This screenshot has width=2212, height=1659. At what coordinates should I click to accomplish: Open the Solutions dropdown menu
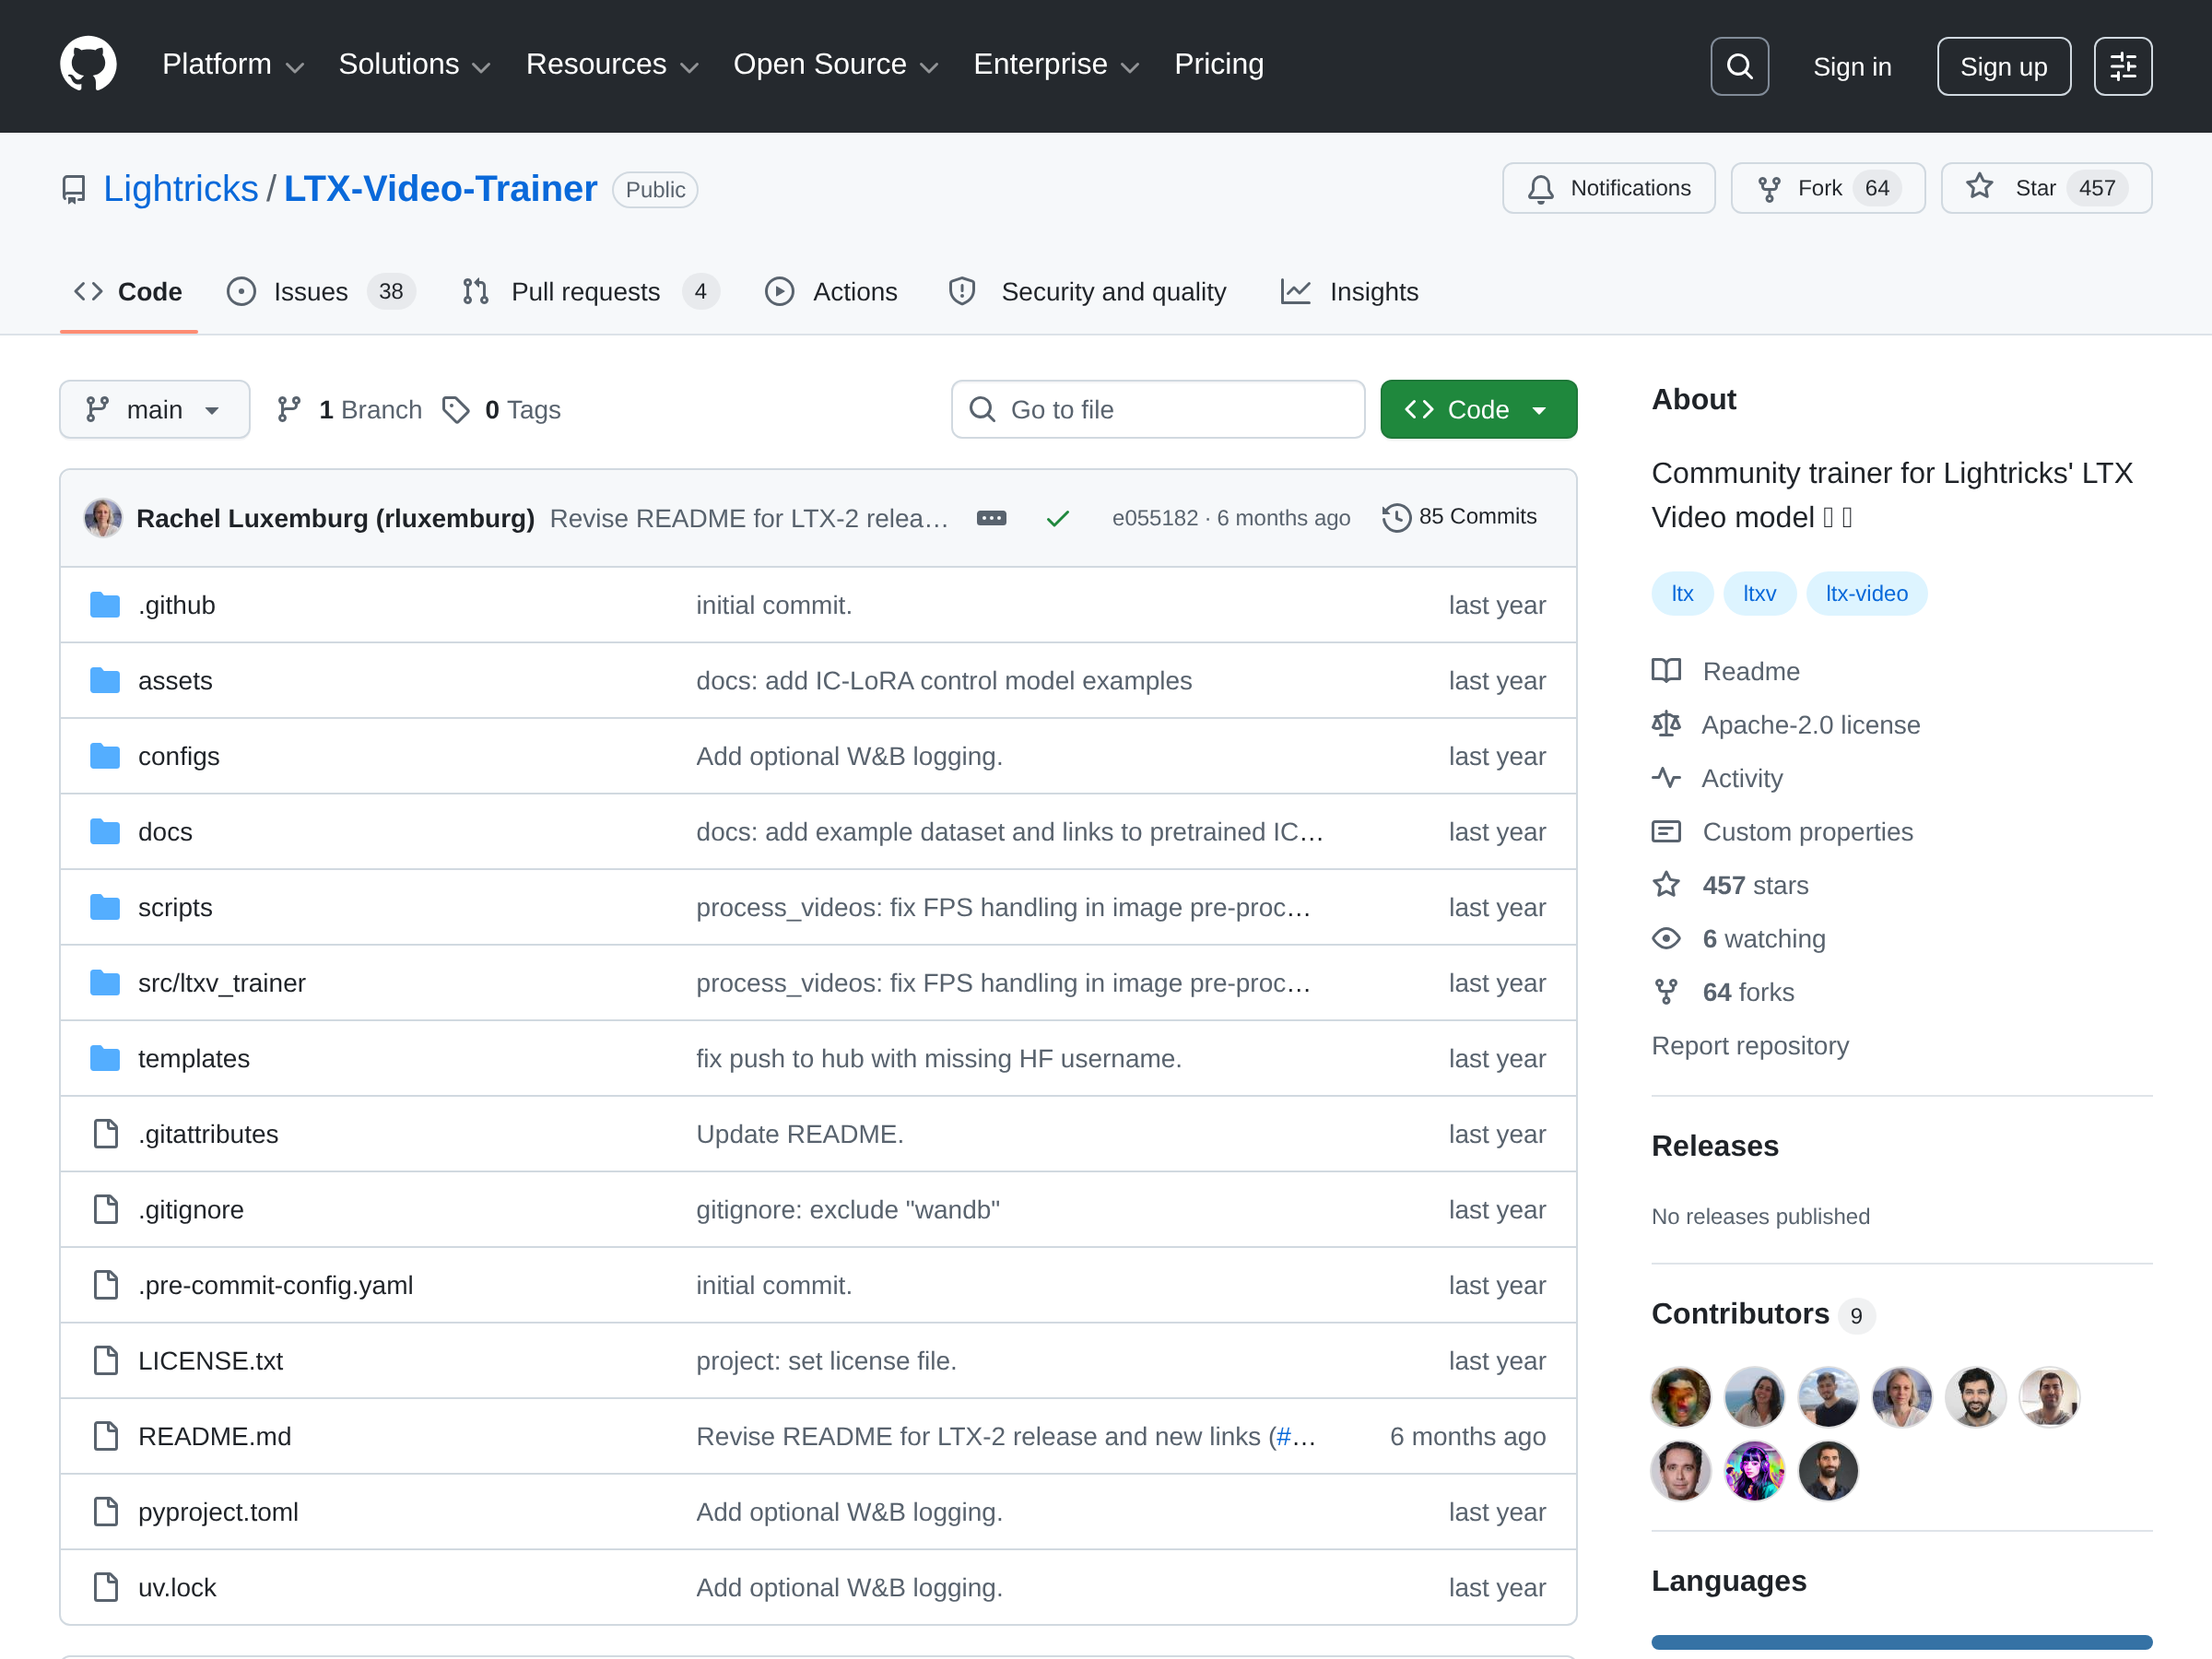click(414, 65)
